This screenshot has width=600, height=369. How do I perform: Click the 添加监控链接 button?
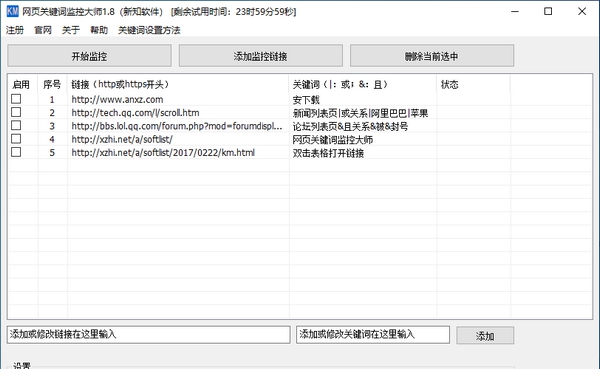[261, 56]
